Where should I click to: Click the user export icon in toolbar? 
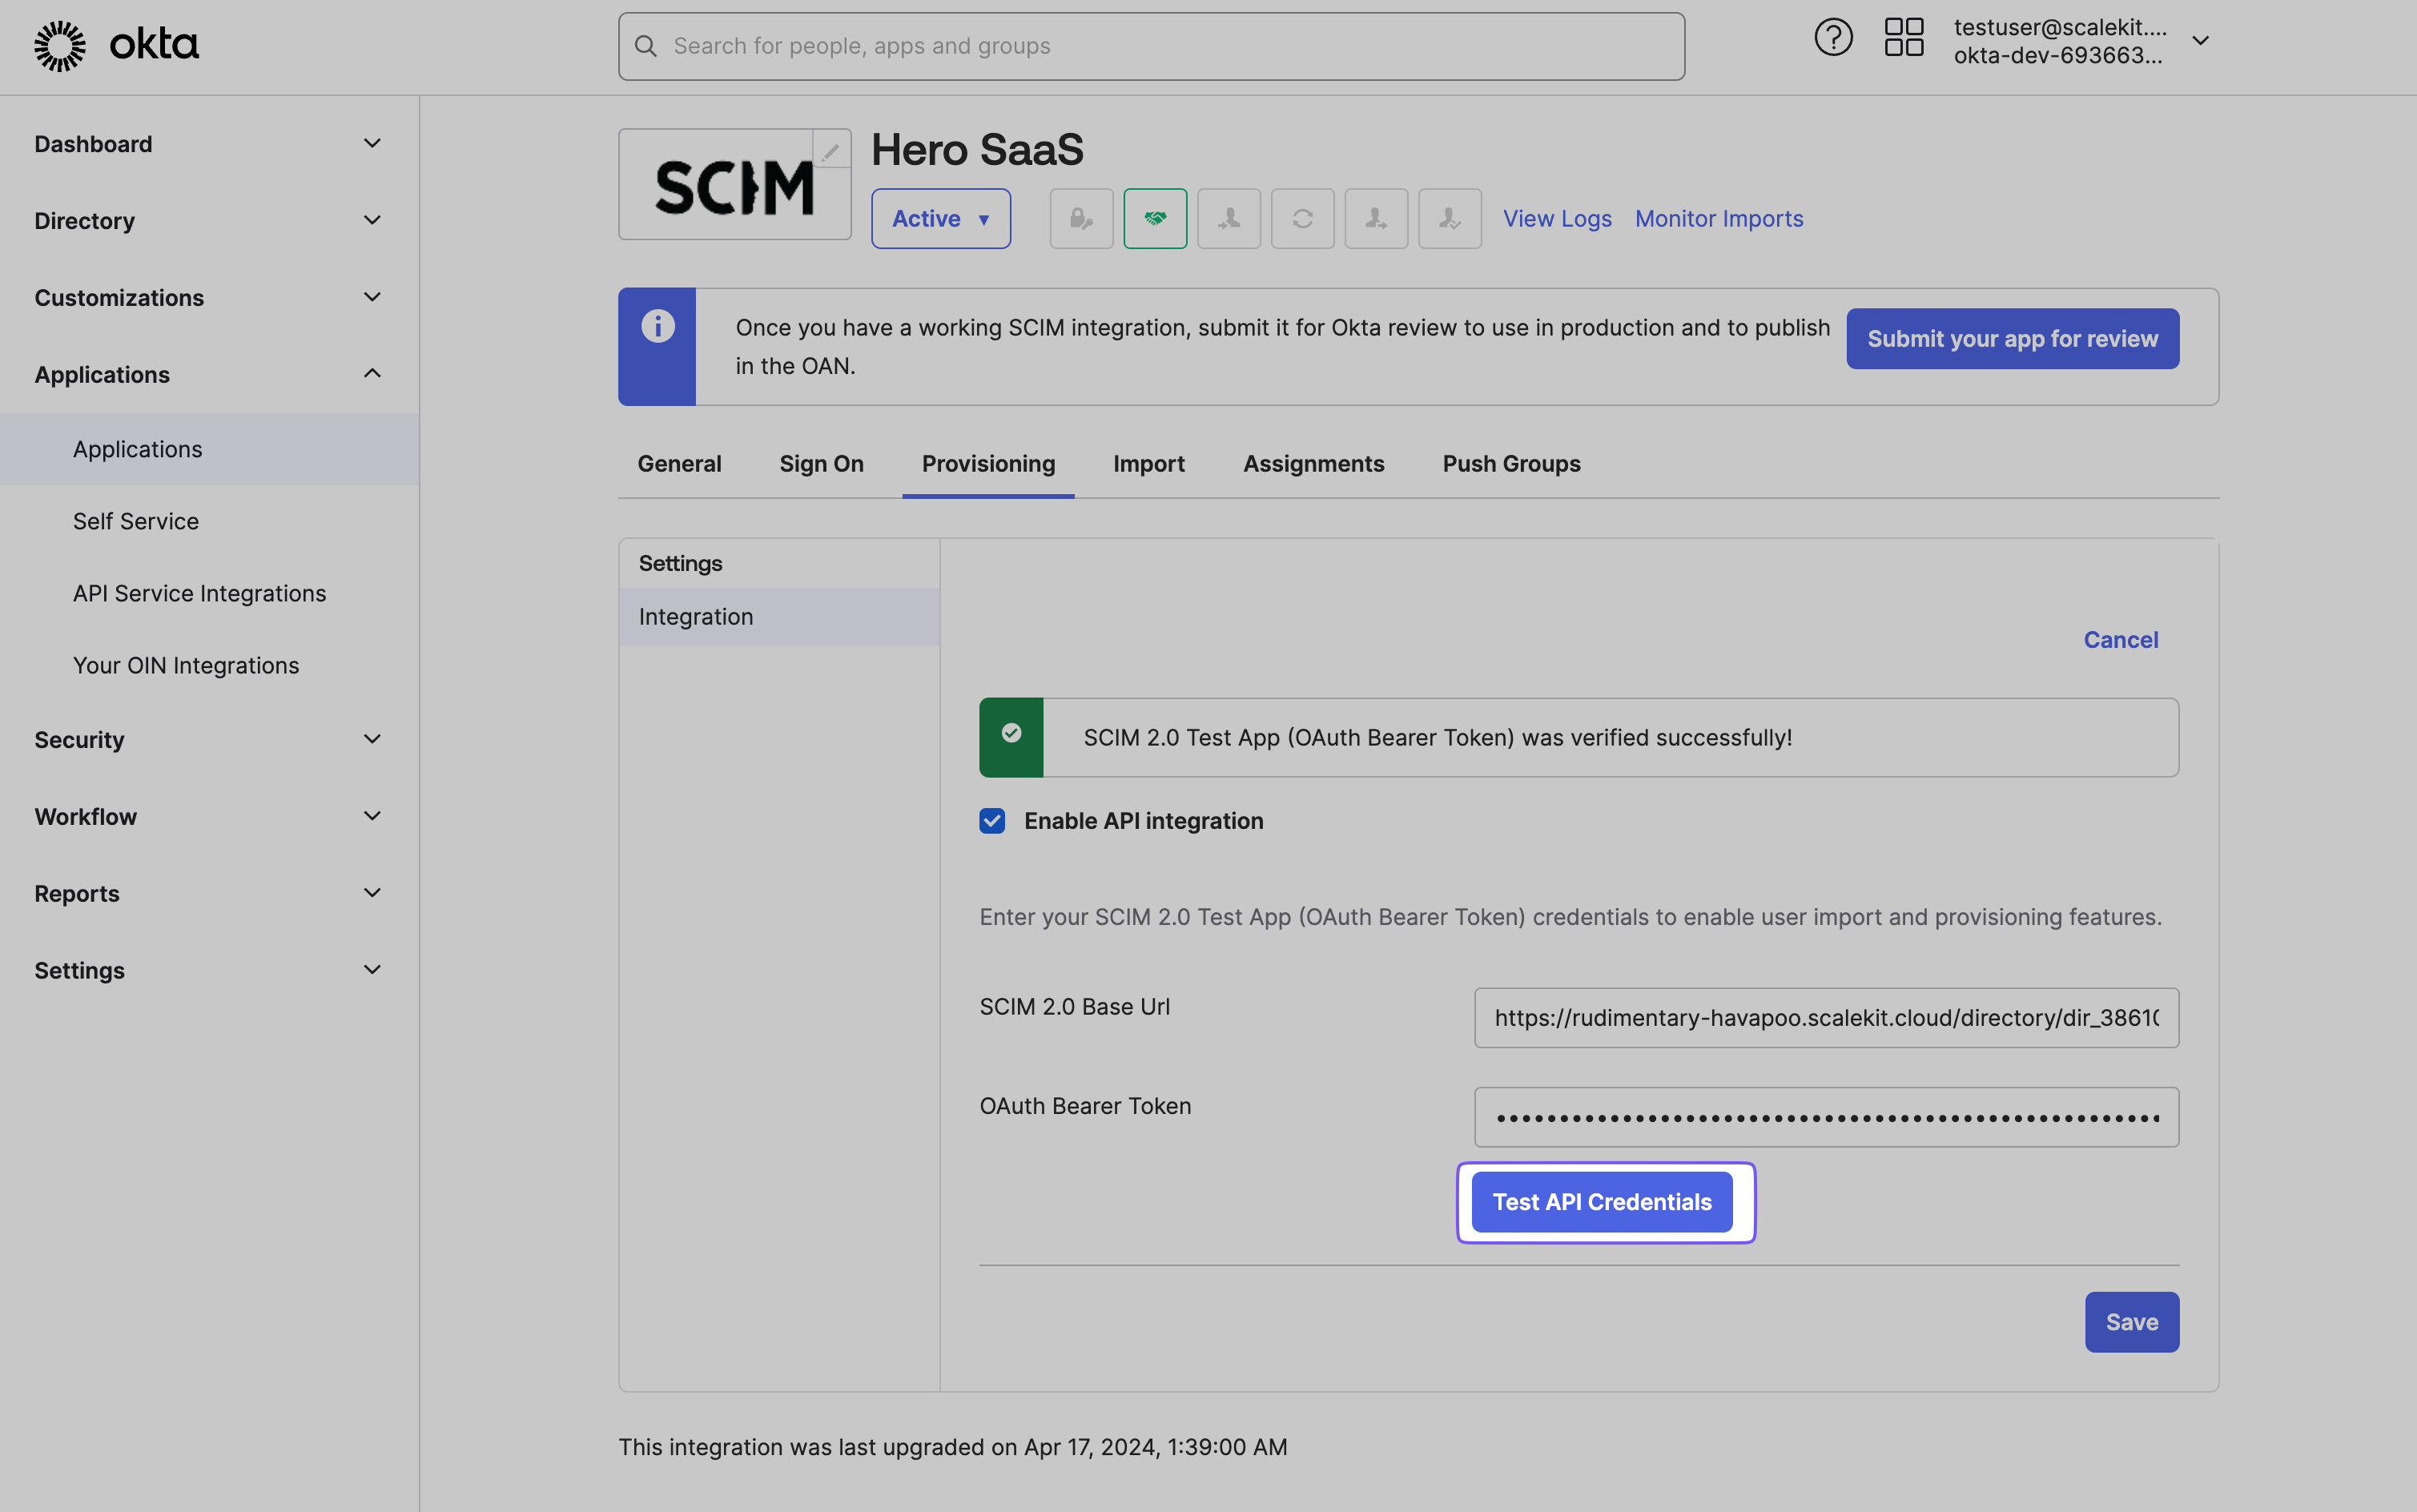tap(1376, 218)
